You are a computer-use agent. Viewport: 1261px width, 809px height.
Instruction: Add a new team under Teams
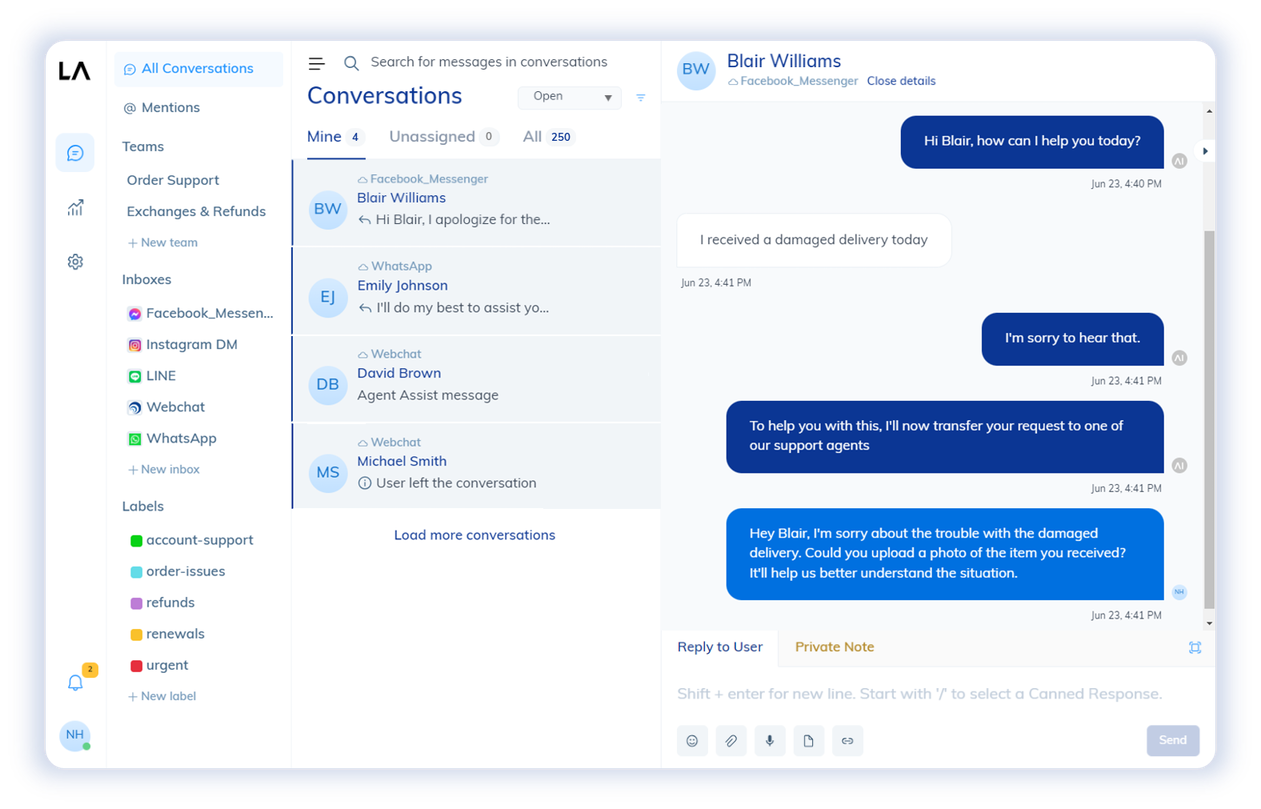[x=162, y=242]
